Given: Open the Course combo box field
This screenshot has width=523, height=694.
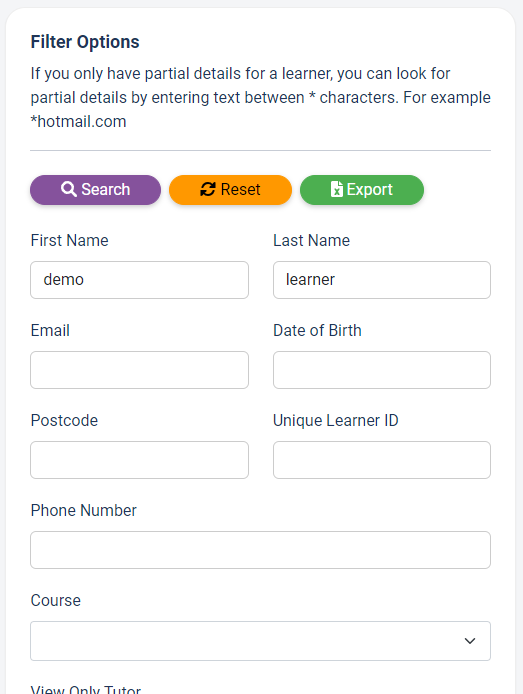Looking at the screenshot, I should tap(260, 640).
